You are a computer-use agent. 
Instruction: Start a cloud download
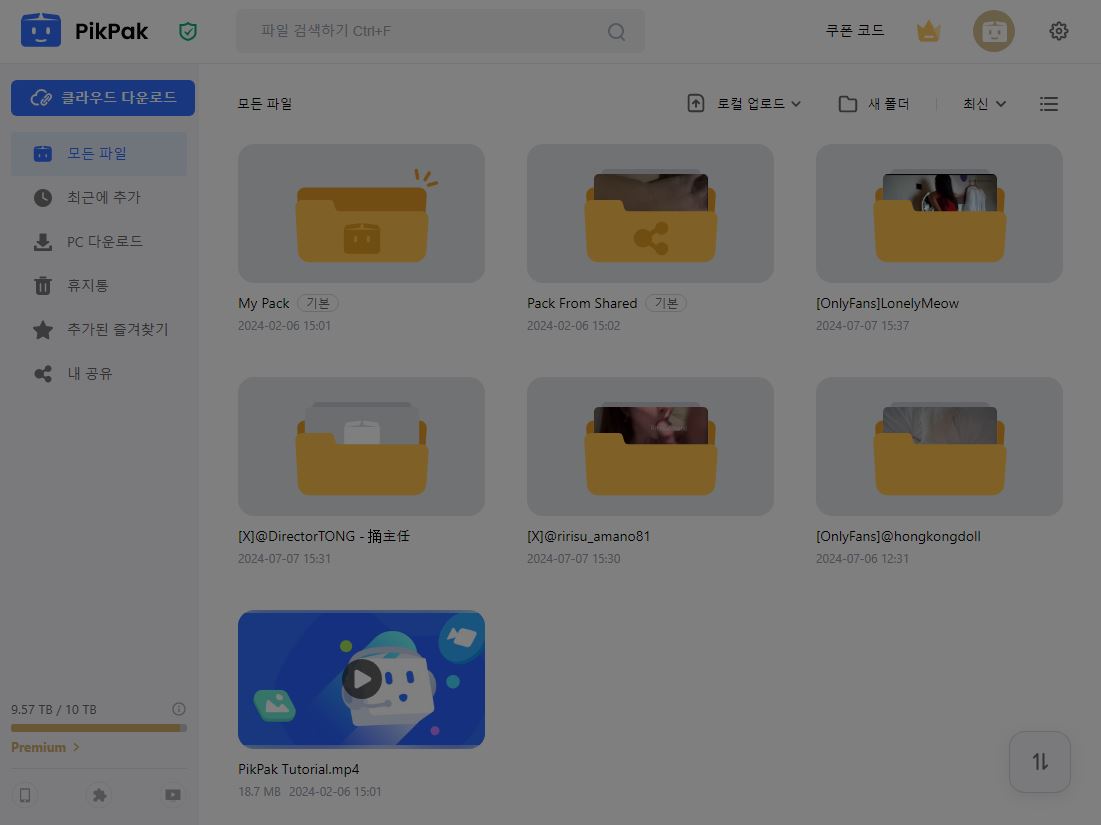click(103, 98)
